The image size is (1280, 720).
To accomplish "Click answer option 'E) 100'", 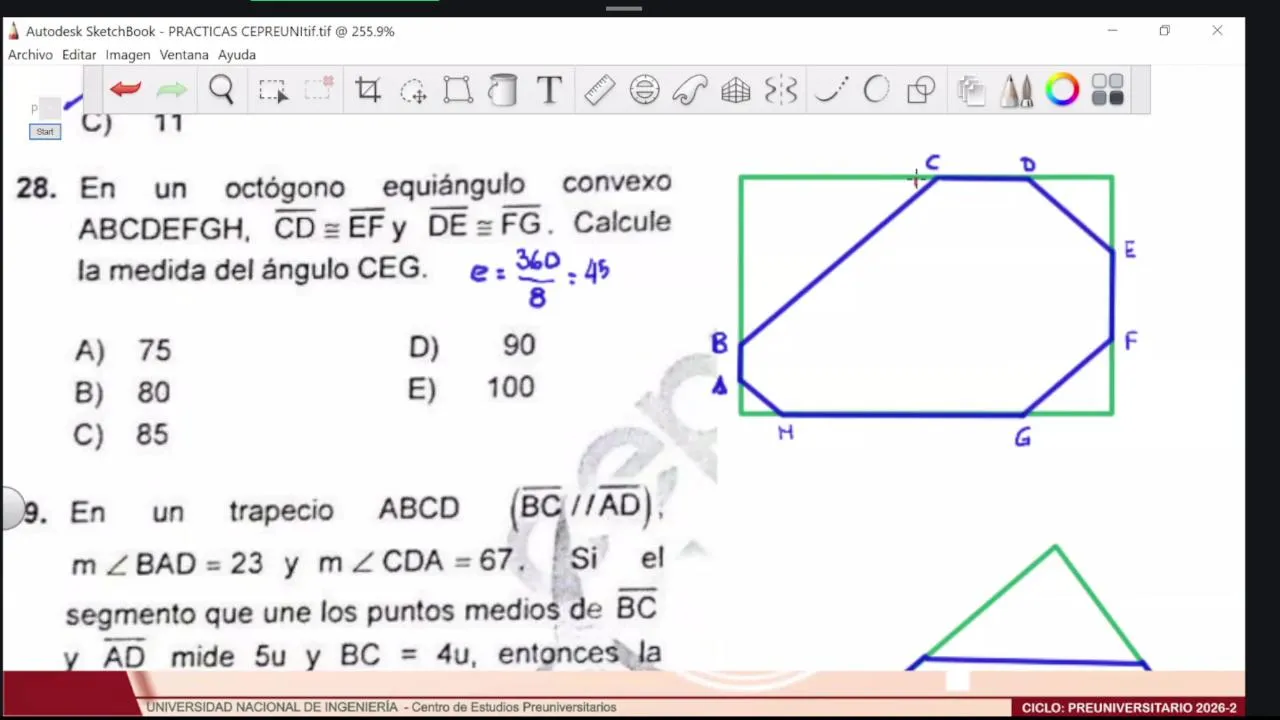I will coord(471,388).
